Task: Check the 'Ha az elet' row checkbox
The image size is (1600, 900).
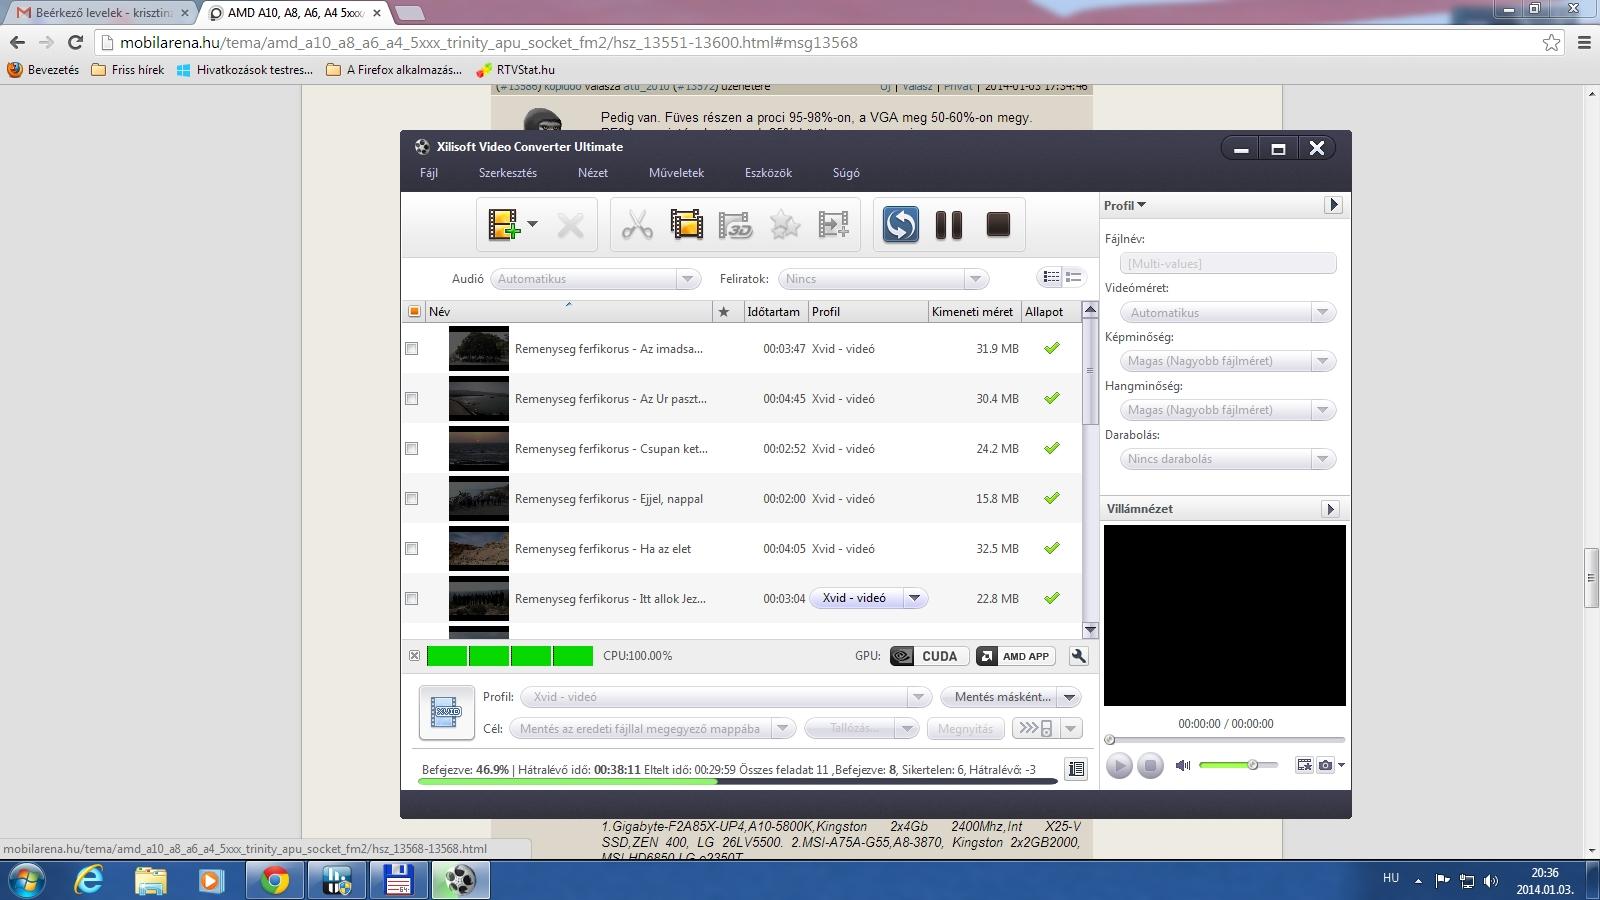Action: (x=411, y=549)
